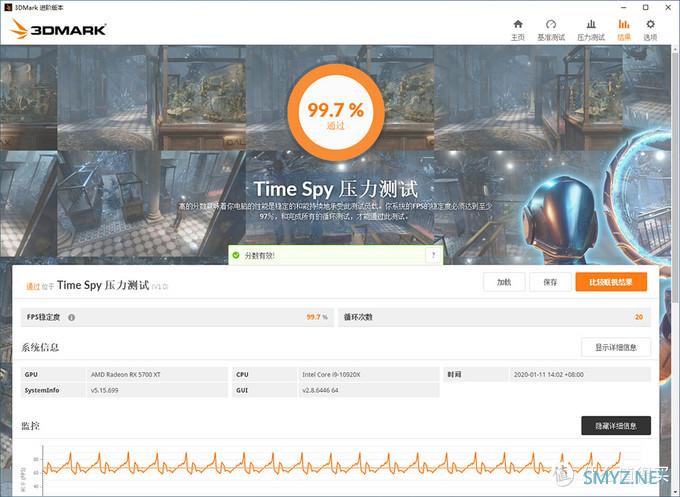Click SystemInfo version v5.15.699
Viewport: 680px width, 497px height.
coord(105,390)
